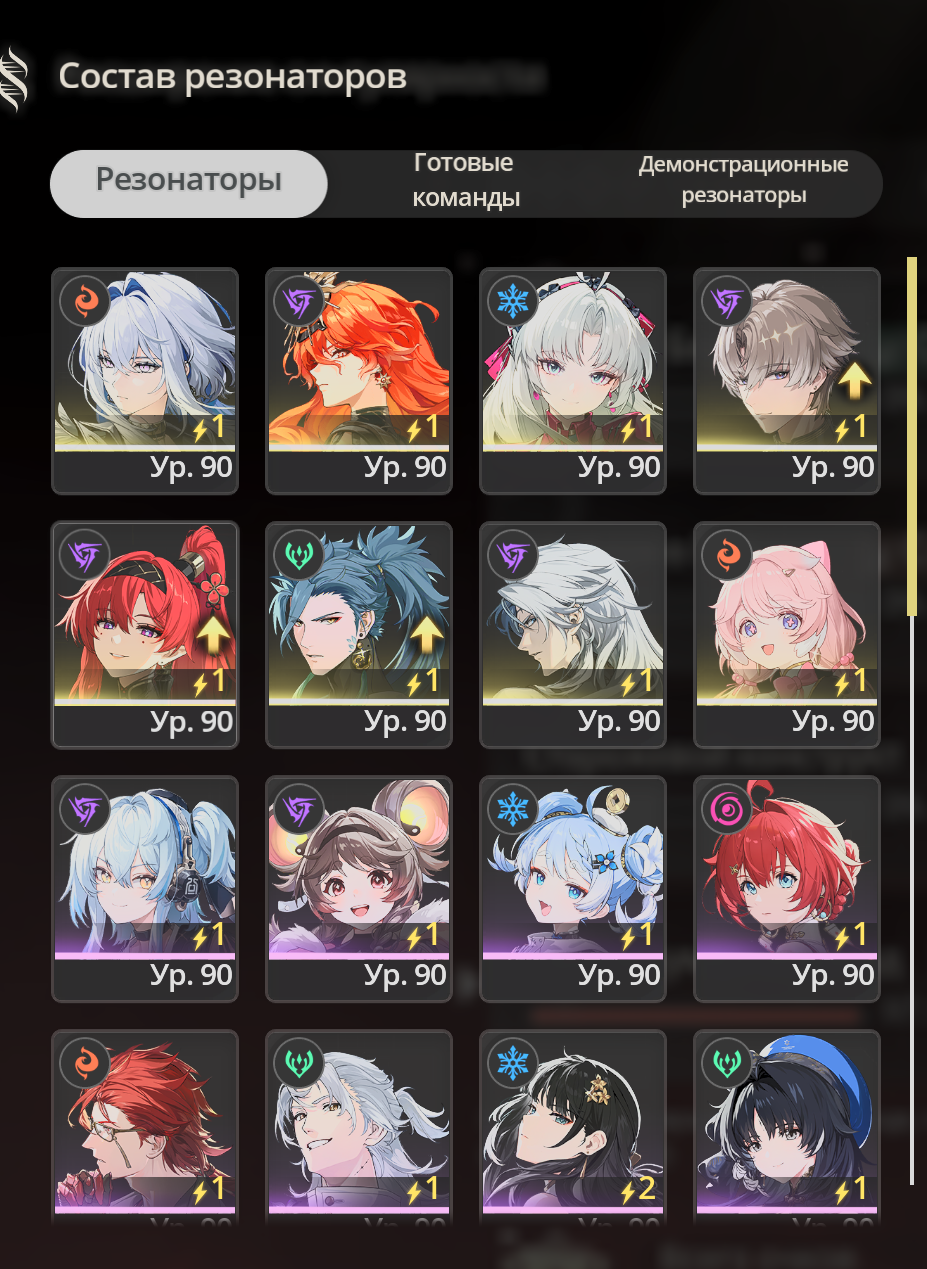Click the yellow scrollbar on the right edge
927x1269 pixels.
(x=911, y=435)
